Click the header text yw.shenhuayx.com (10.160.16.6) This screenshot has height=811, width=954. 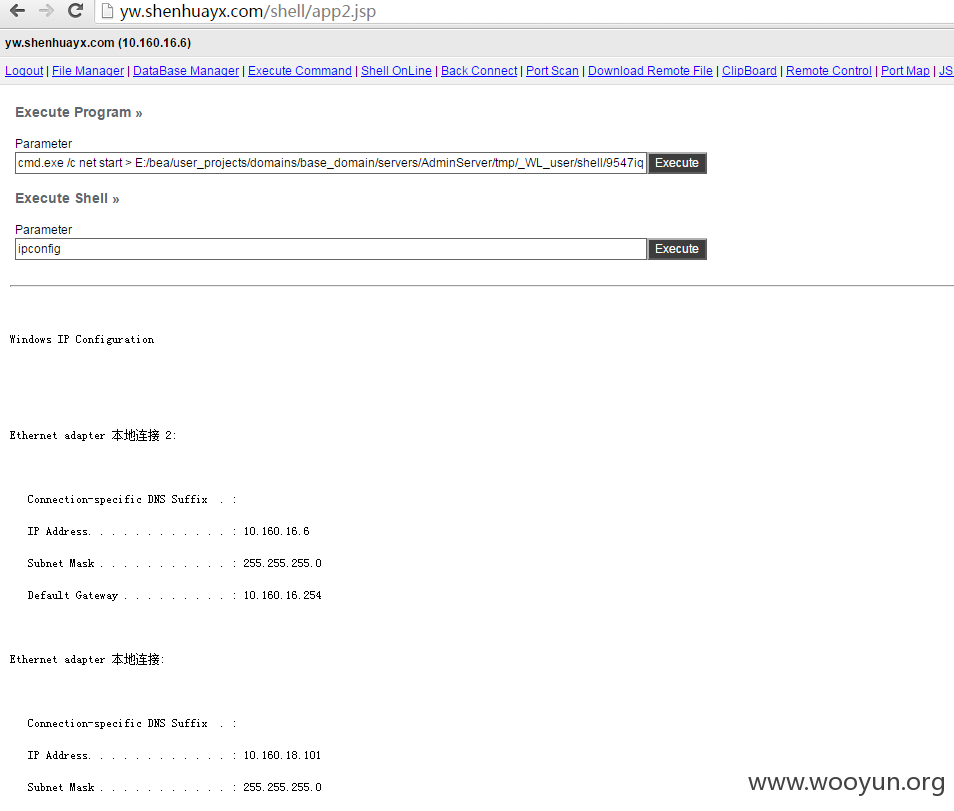[x=98, y=43]
